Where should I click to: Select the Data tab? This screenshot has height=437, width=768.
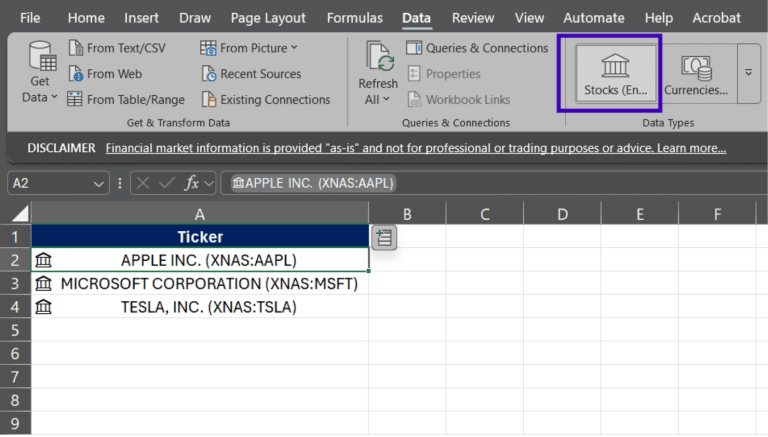[x=416, y=18]
